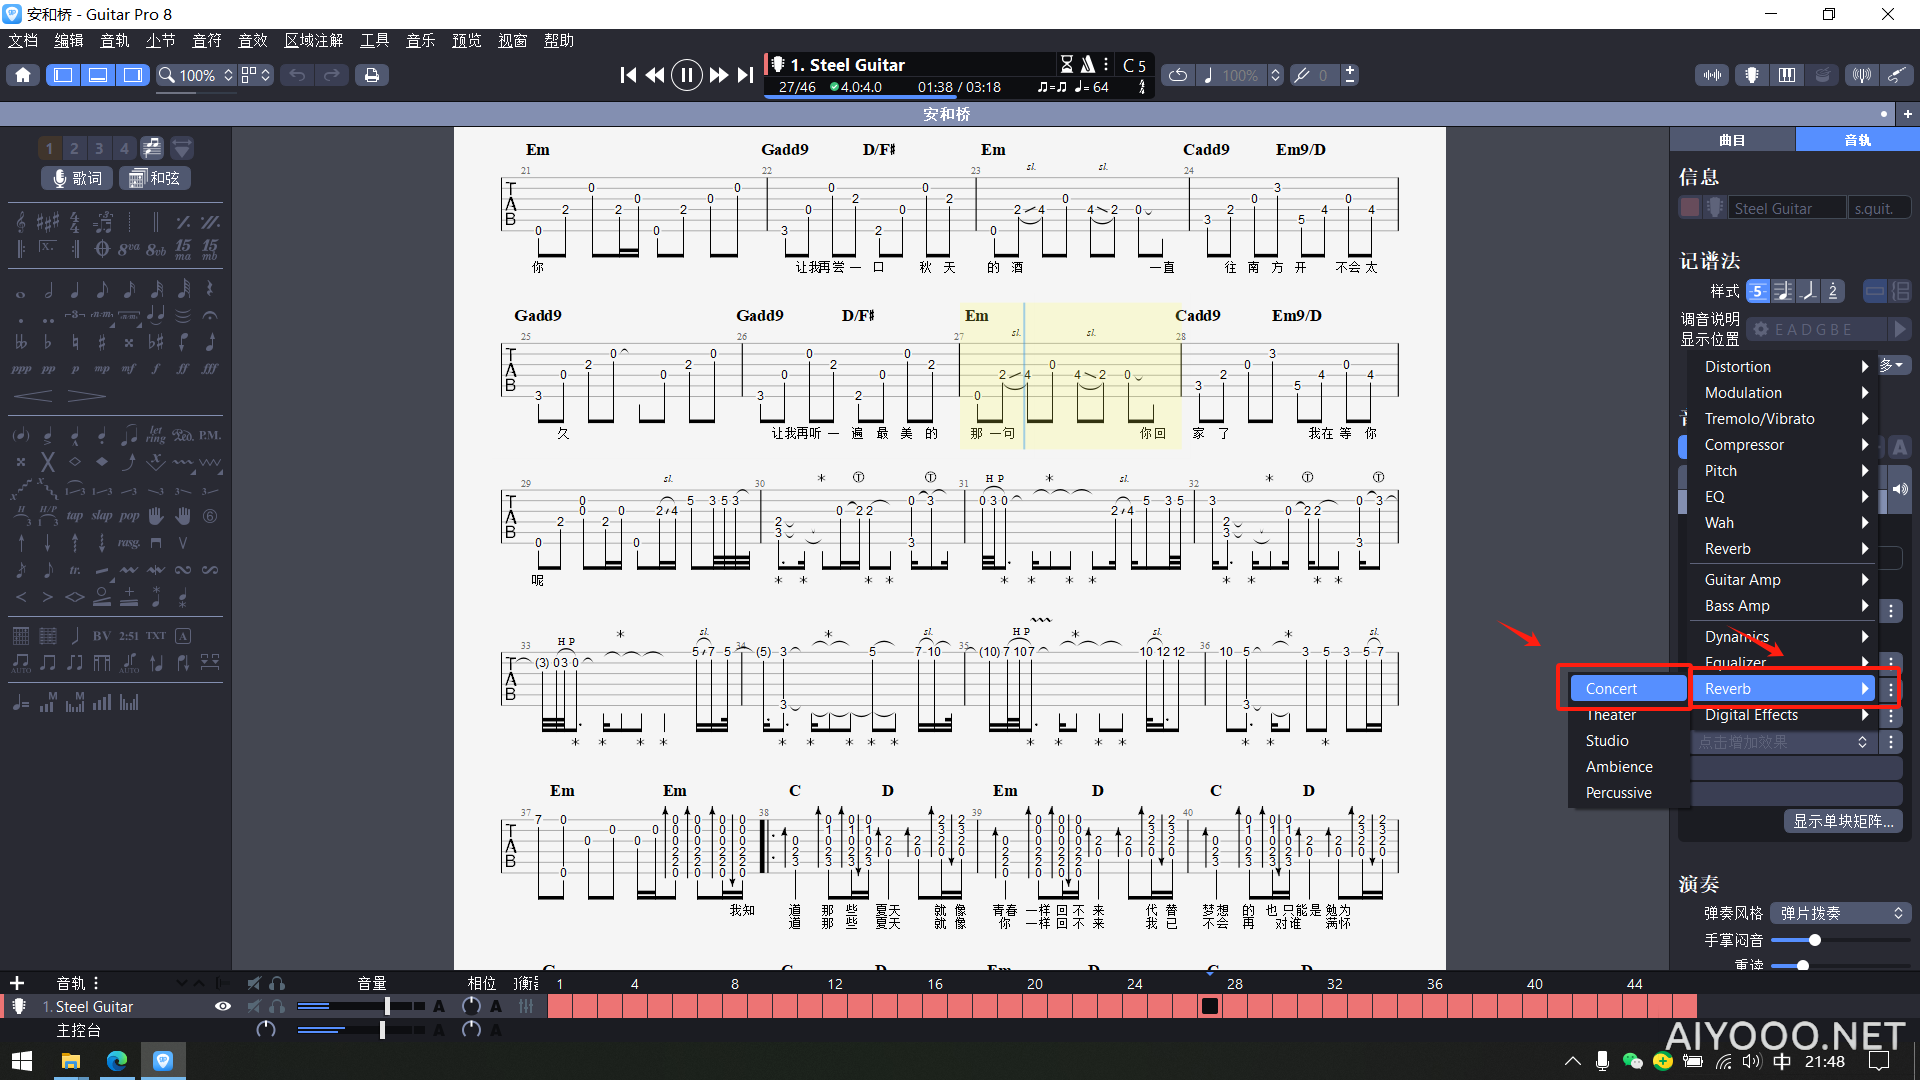
Task: Show the virtual fretboard
Action: (x=1752, y=75)
